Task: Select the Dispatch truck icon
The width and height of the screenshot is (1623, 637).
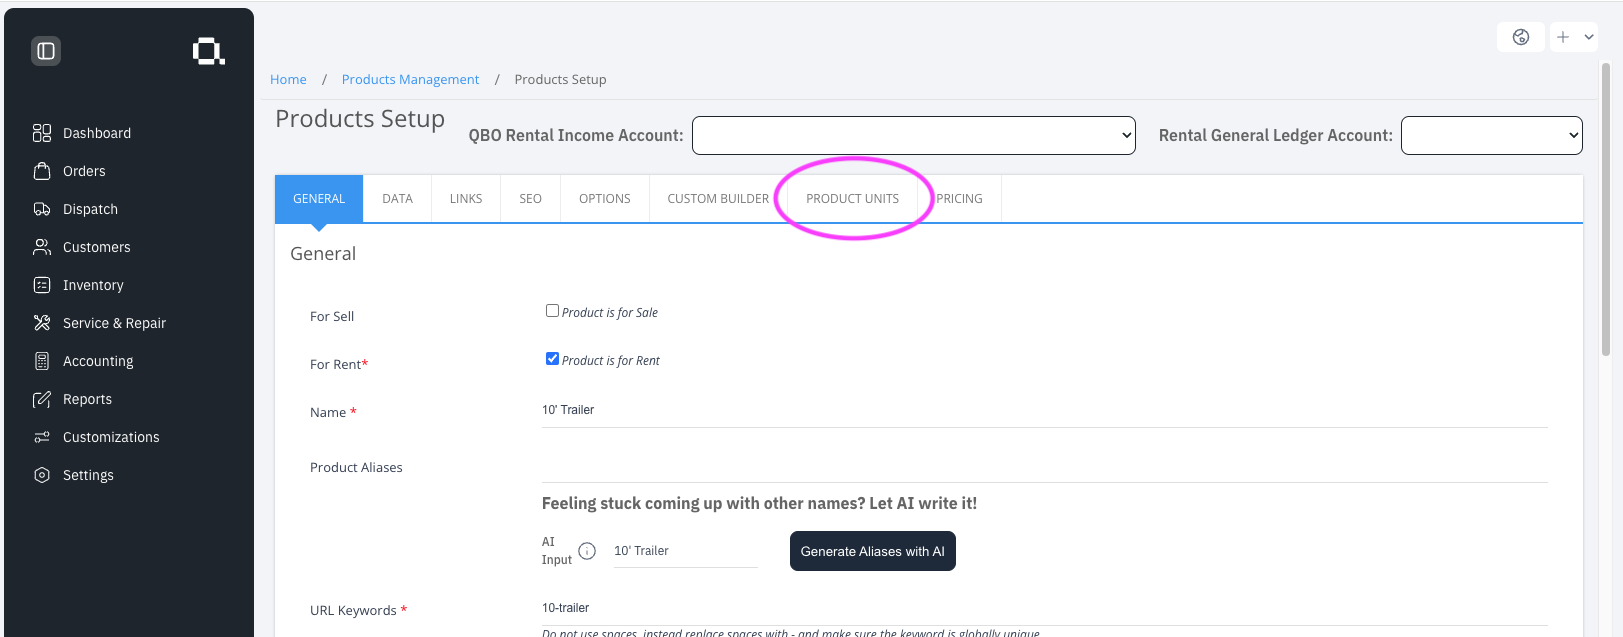Action: 42,209
